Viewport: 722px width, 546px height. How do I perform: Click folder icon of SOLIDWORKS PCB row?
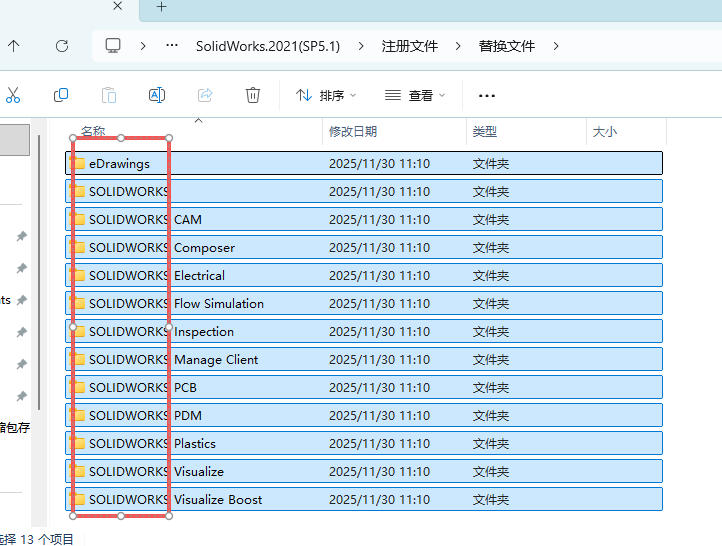[x=77, y=387]
